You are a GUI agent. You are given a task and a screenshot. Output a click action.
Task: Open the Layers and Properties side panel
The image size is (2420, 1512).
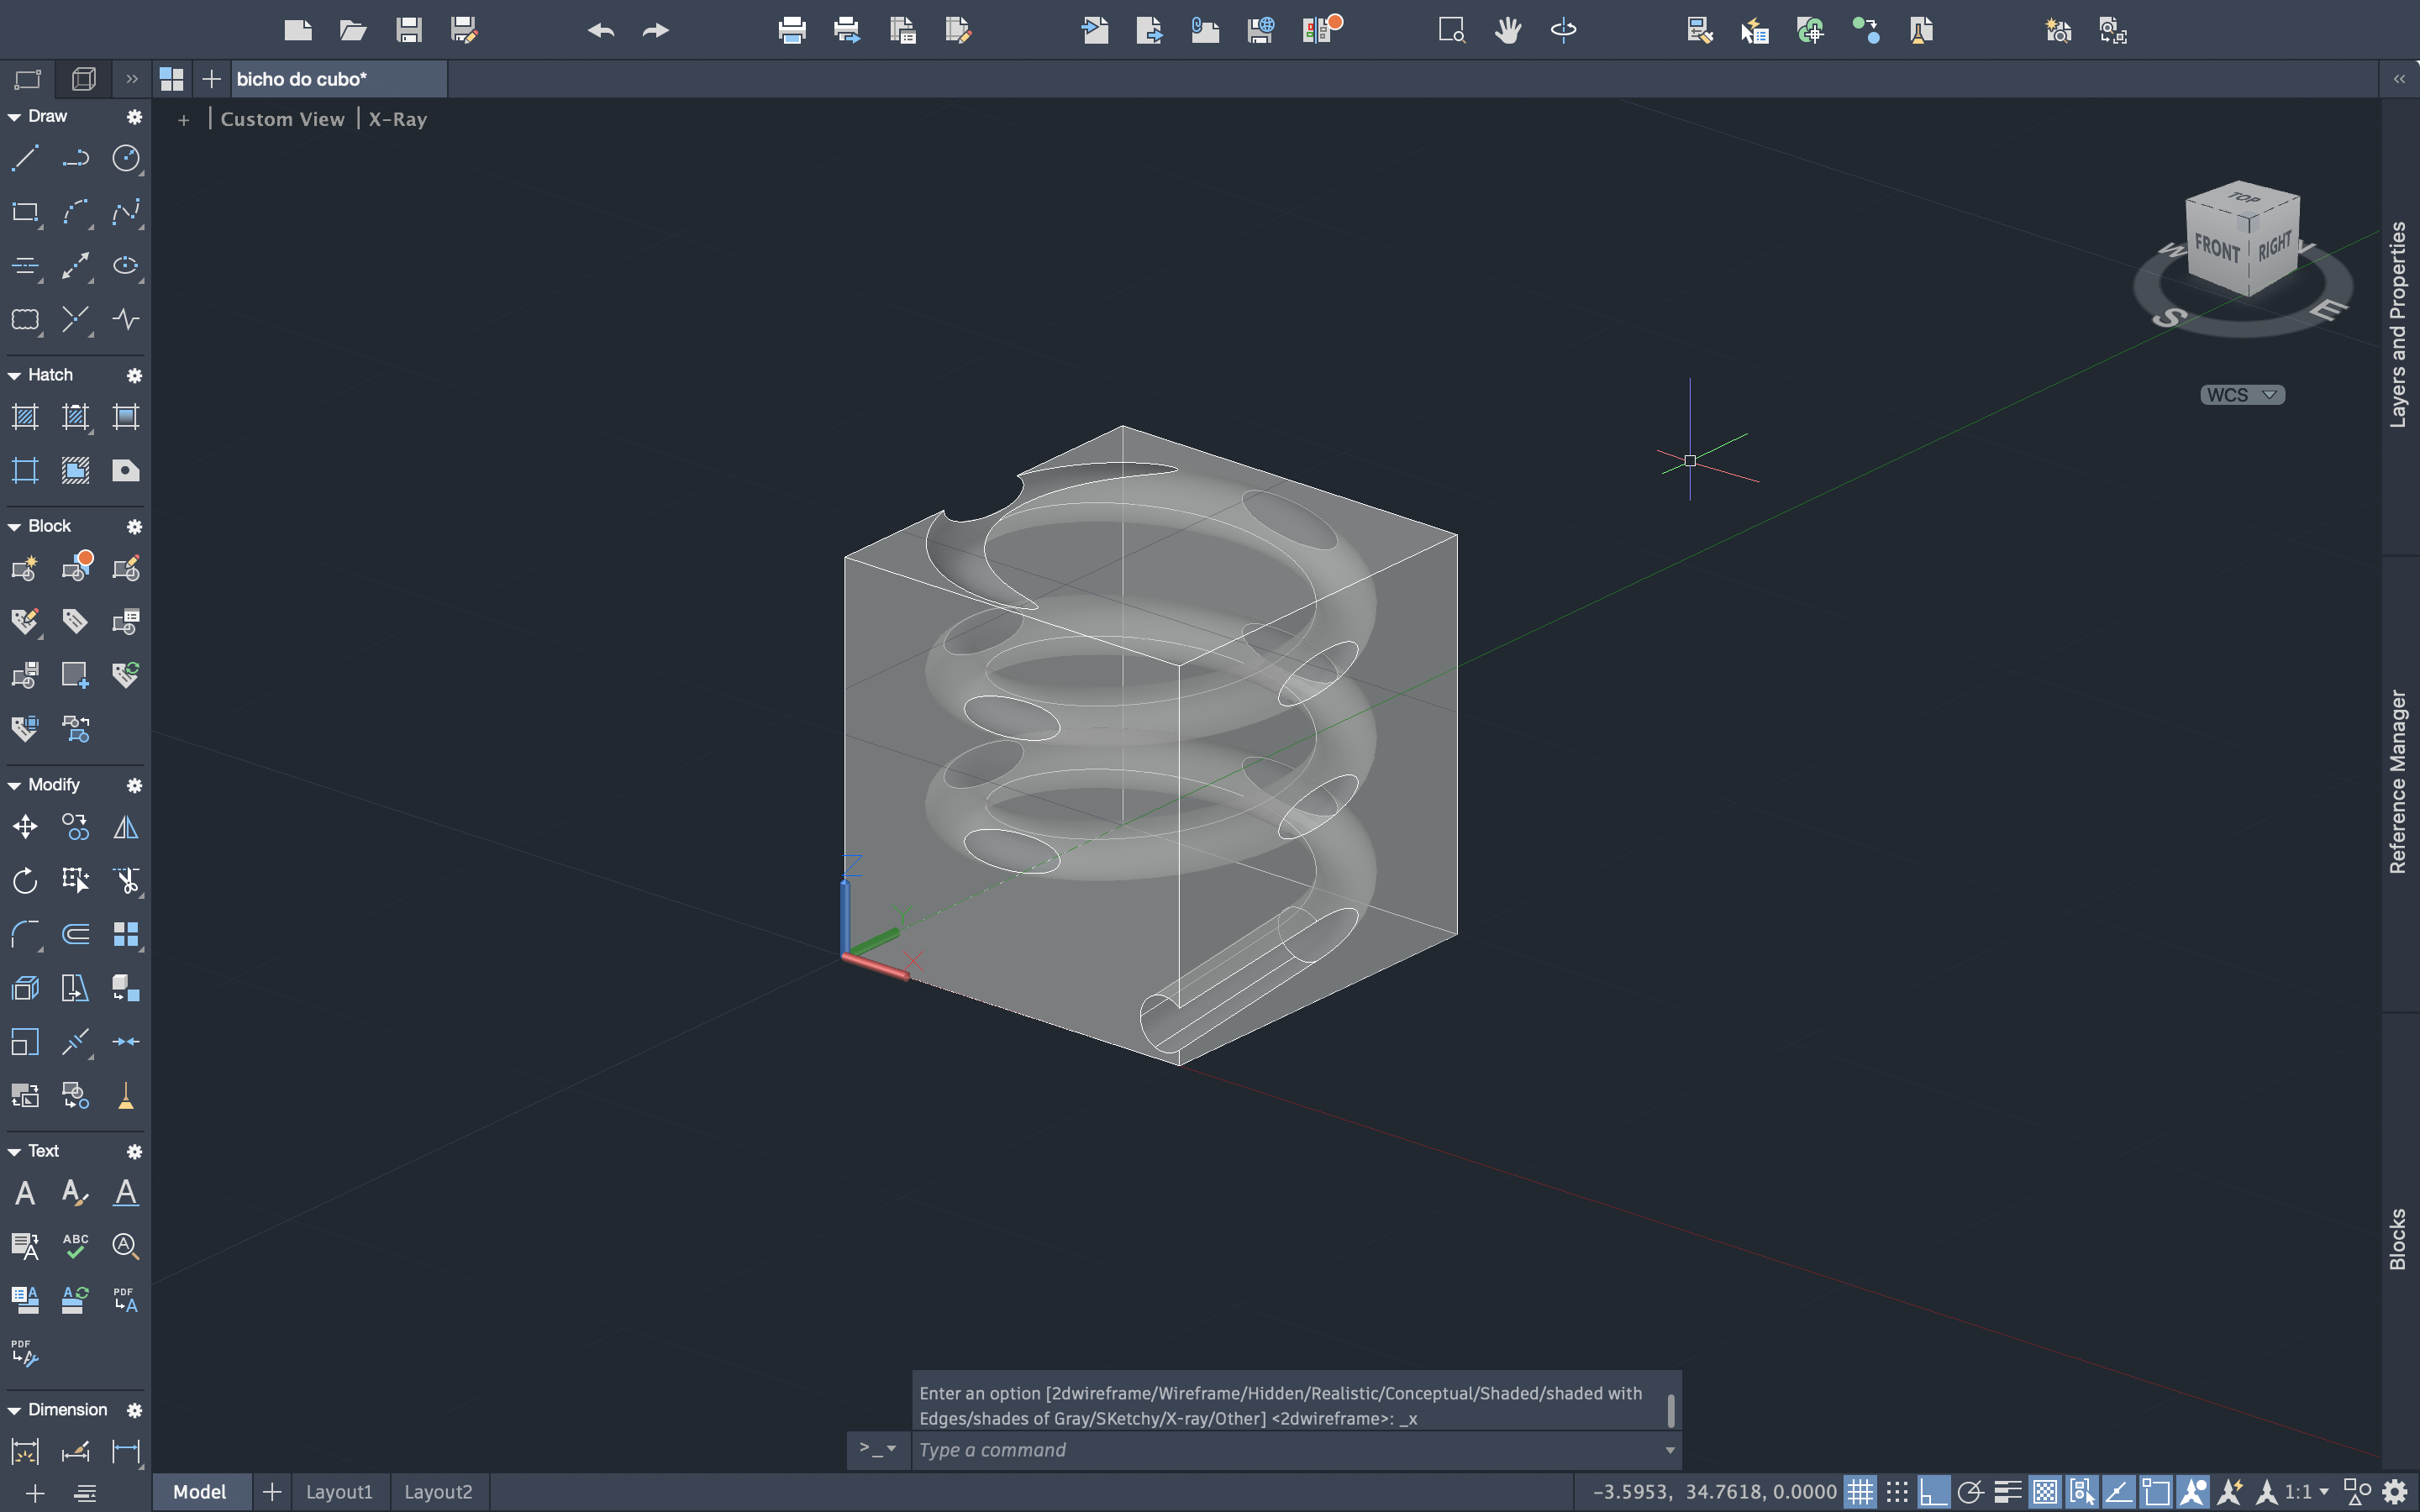(x=2398, y=325)
